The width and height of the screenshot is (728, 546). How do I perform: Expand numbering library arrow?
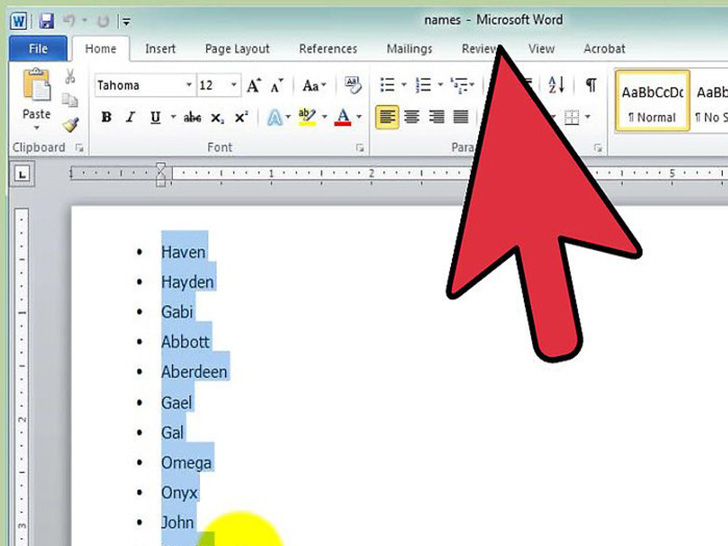click(x=440, y=85)
